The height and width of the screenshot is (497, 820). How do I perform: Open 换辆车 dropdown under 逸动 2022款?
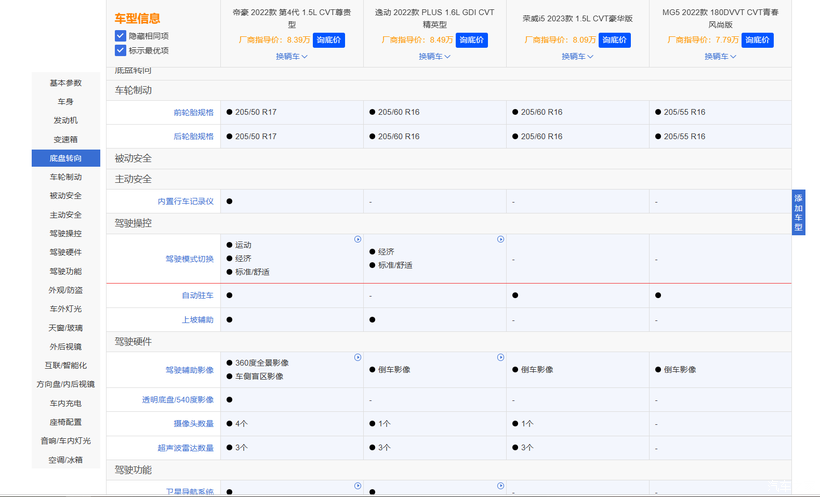(x=435, y=56)
